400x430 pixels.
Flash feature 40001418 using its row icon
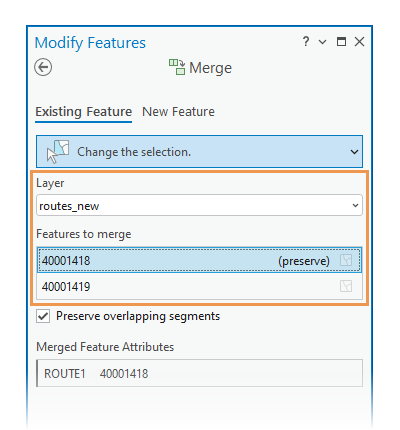click(x=346, y=260)
